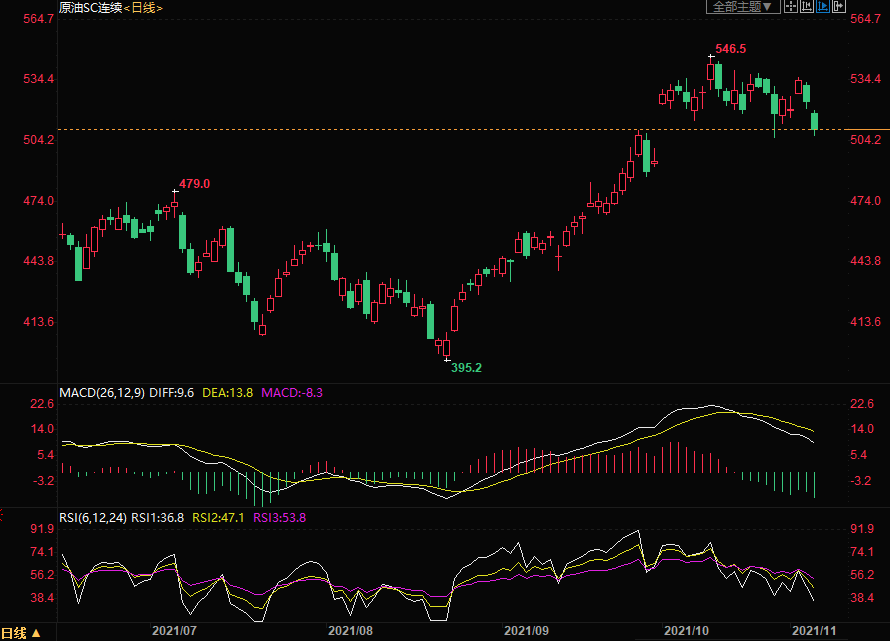Click the DIFF:9.6 legend value
The width and height of the screenshot is (890, 641).
pos(172,394)
